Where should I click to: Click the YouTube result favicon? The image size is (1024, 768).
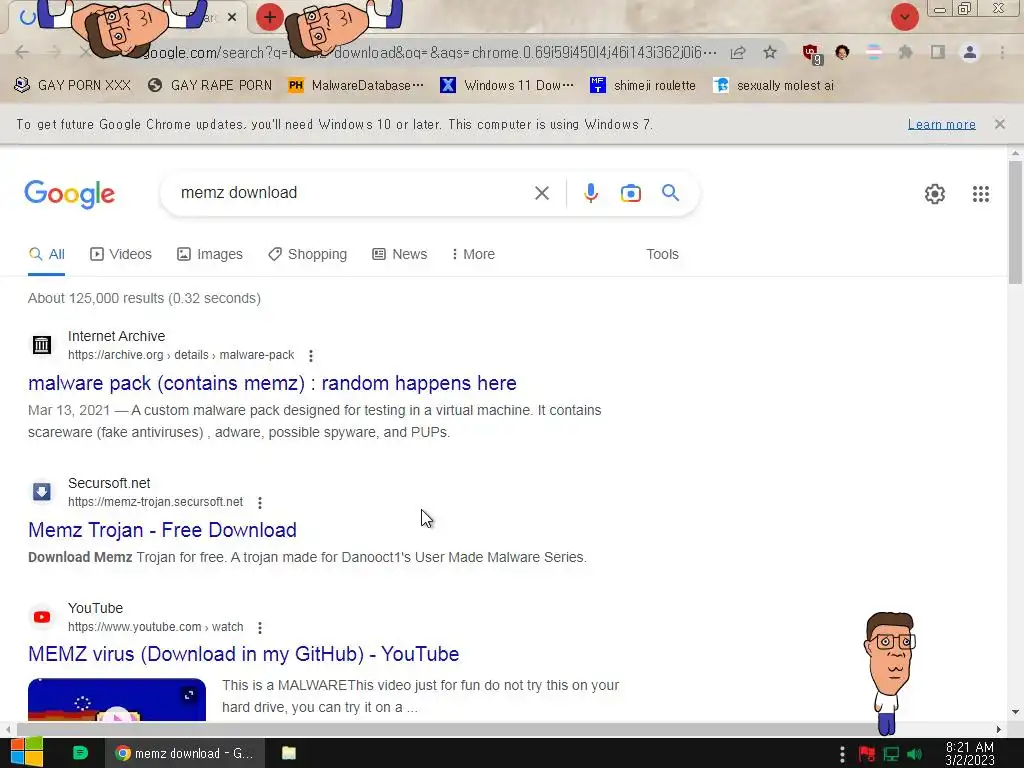[x=42, y=616]
